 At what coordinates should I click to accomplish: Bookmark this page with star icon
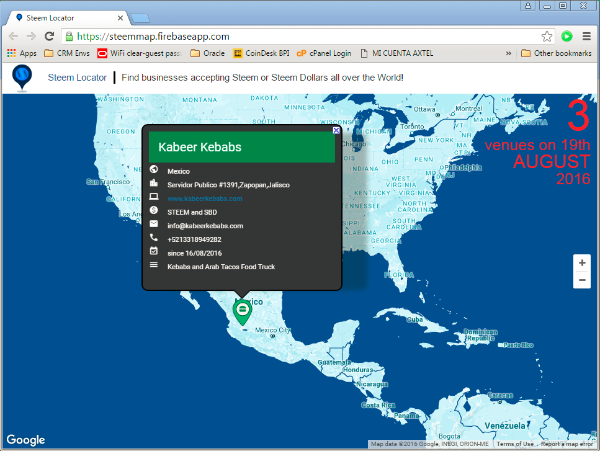546,36
